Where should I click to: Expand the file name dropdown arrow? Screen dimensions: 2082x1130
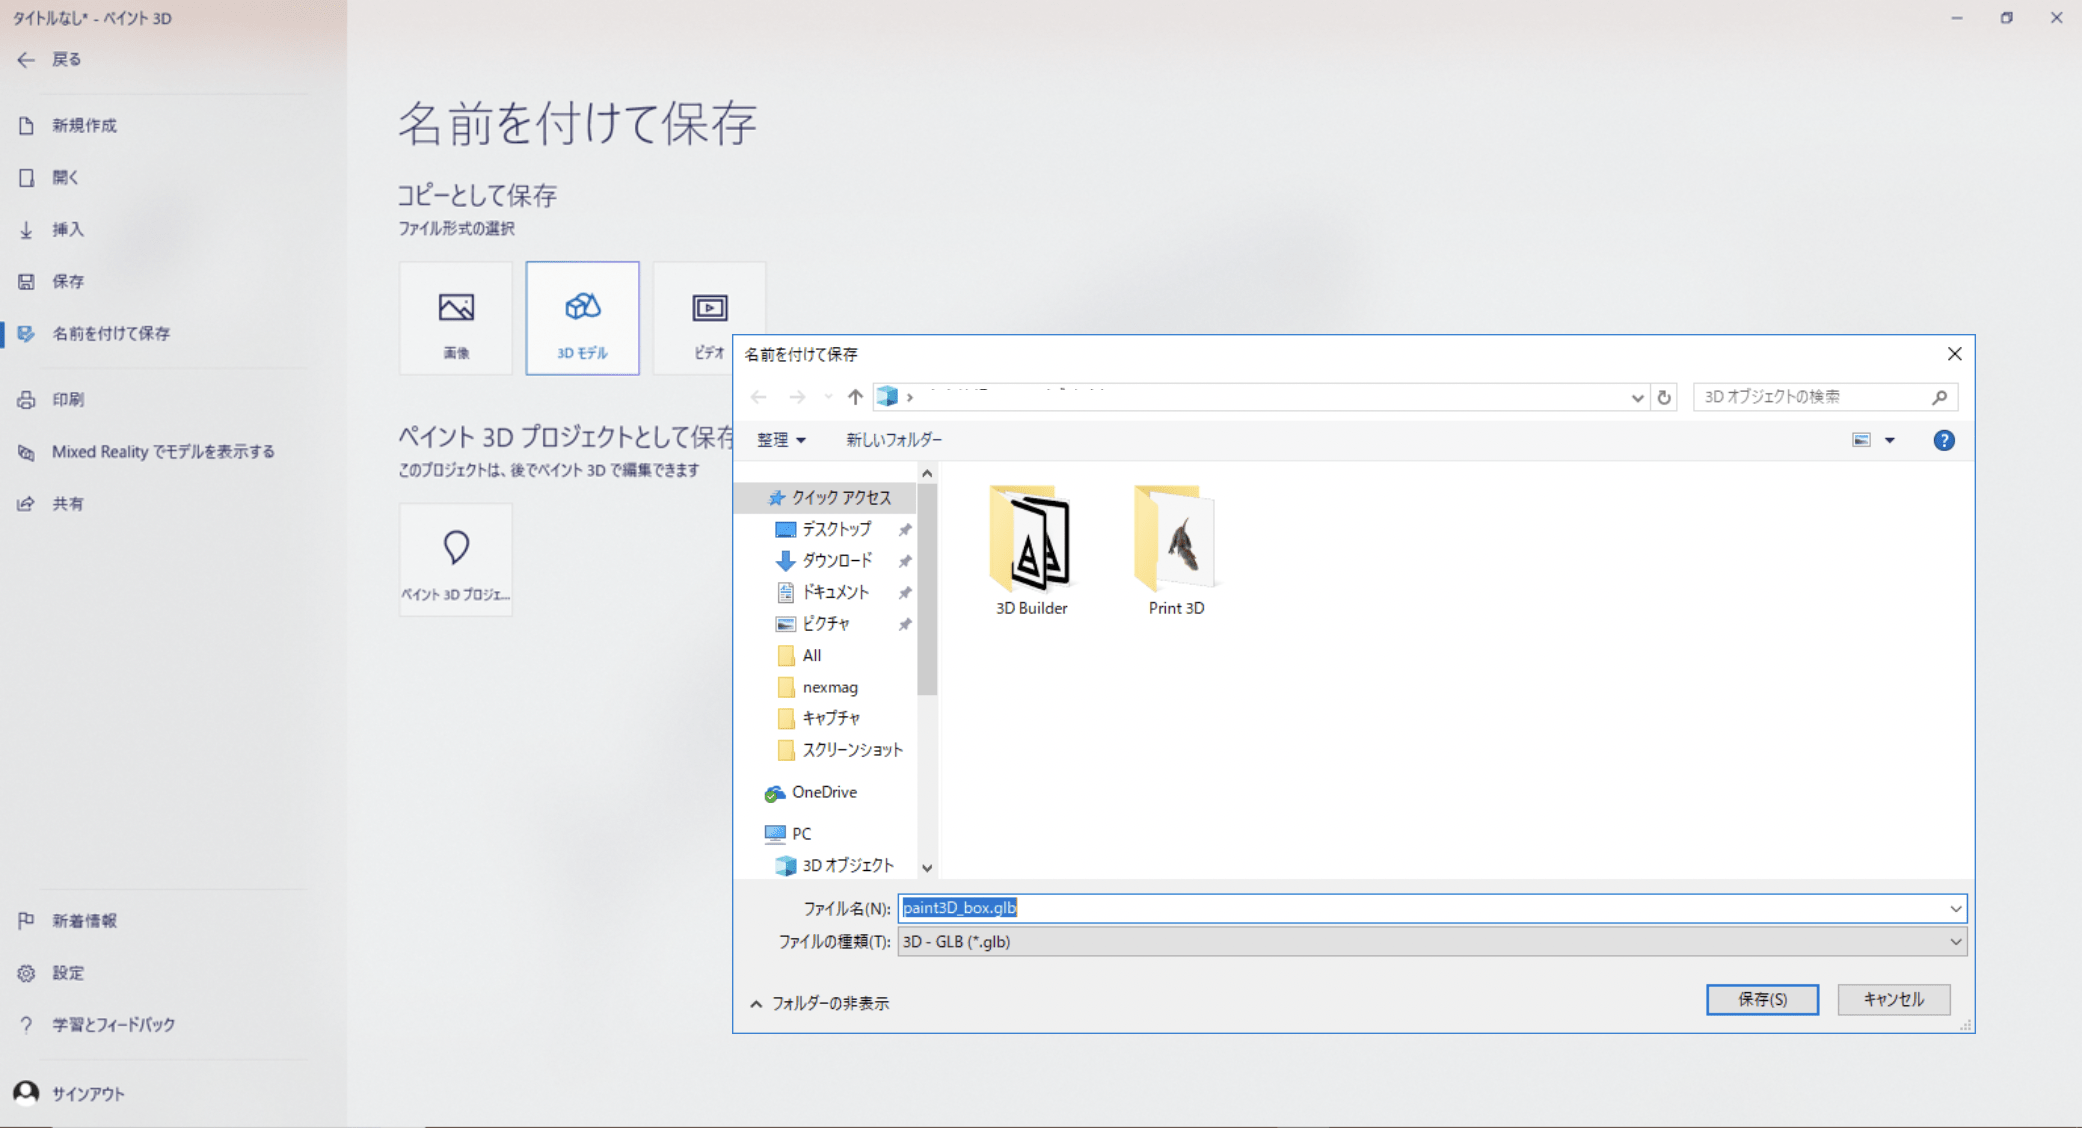tap(1955, 908)
